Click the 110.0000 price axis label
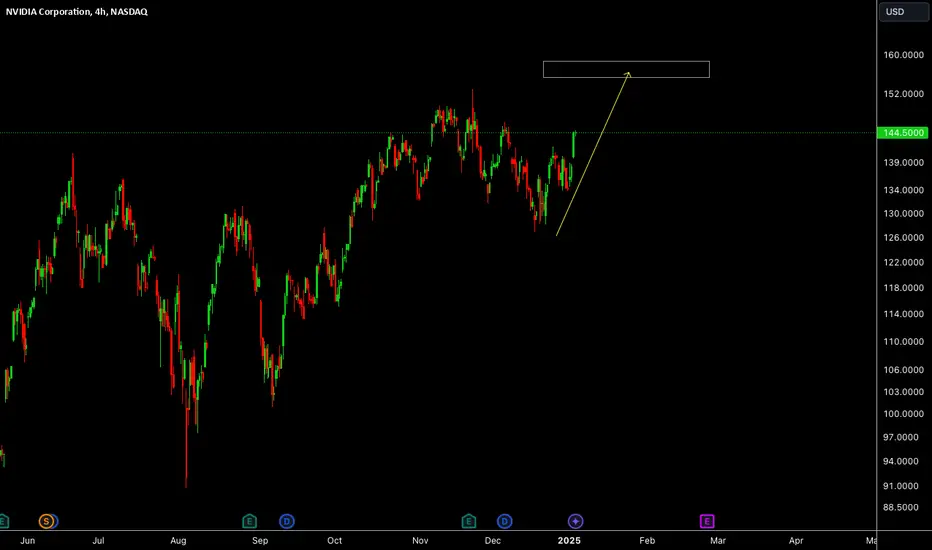Viewport: 932px width, 550px height. click(x=903, y=341)
